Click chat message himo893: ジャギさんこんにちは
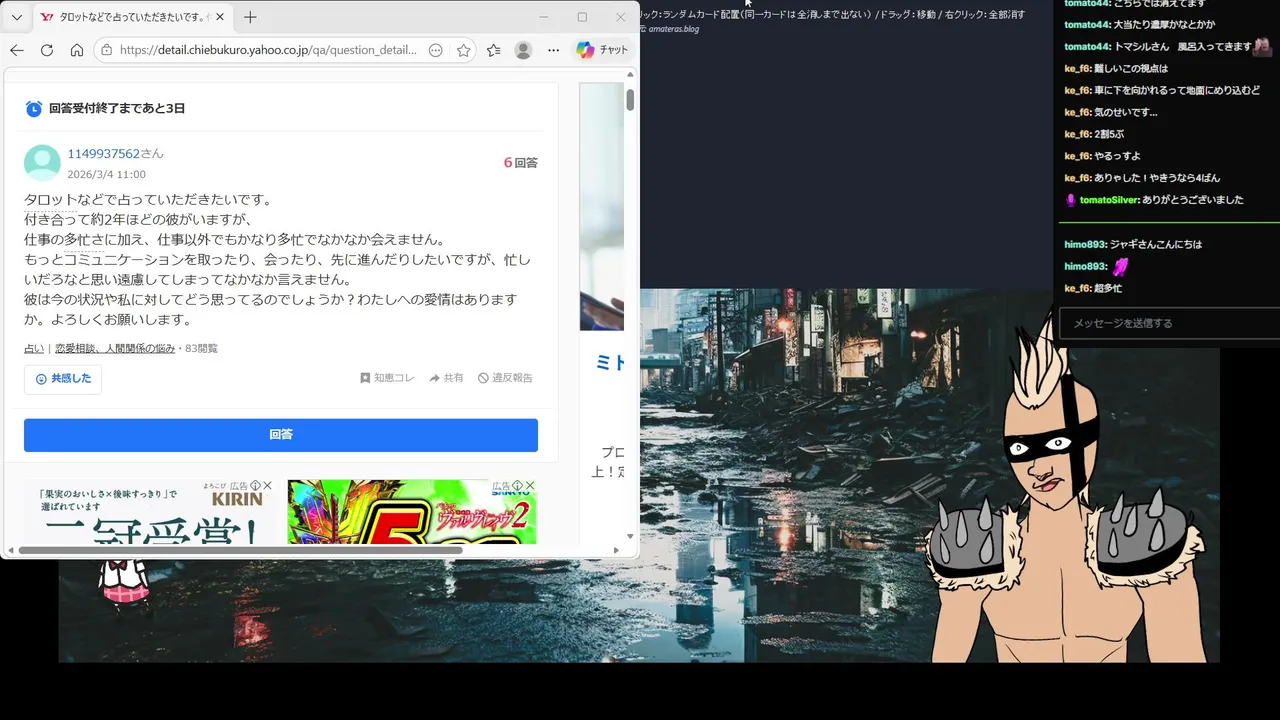The width and height of the screenshot is (1280, 720). (x=1133, y=244)
